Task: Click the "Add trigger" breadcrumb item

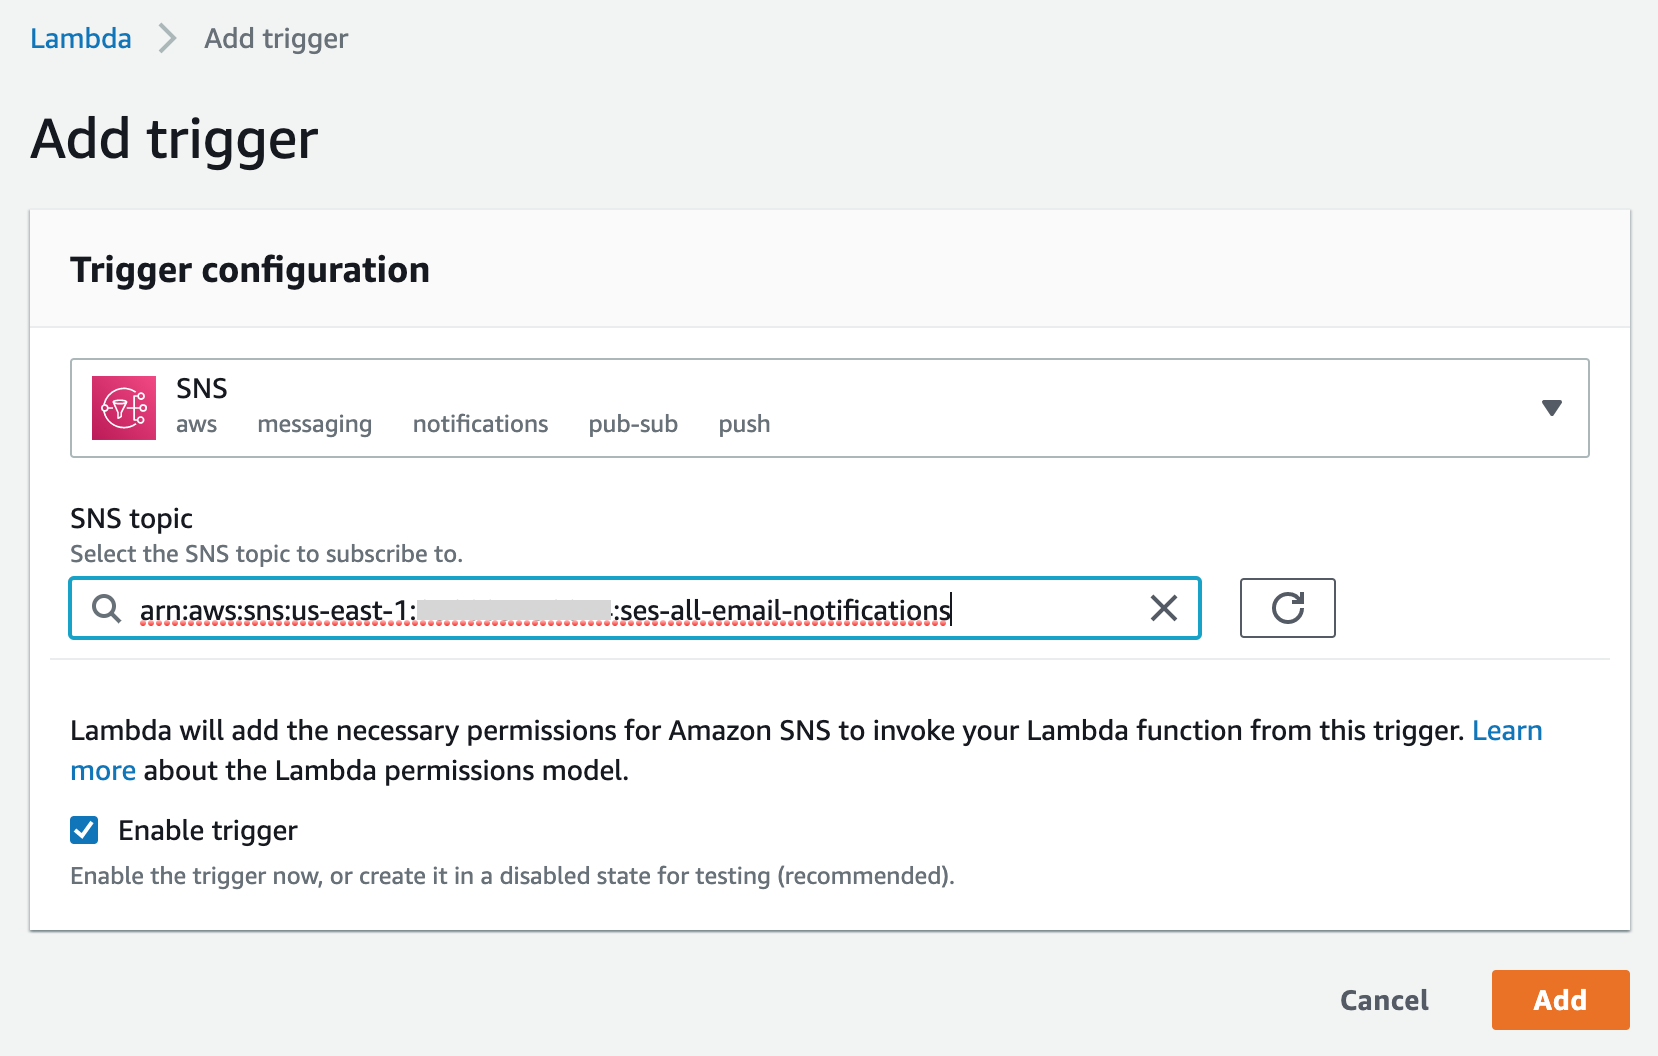Action: (x=276, y=39)
